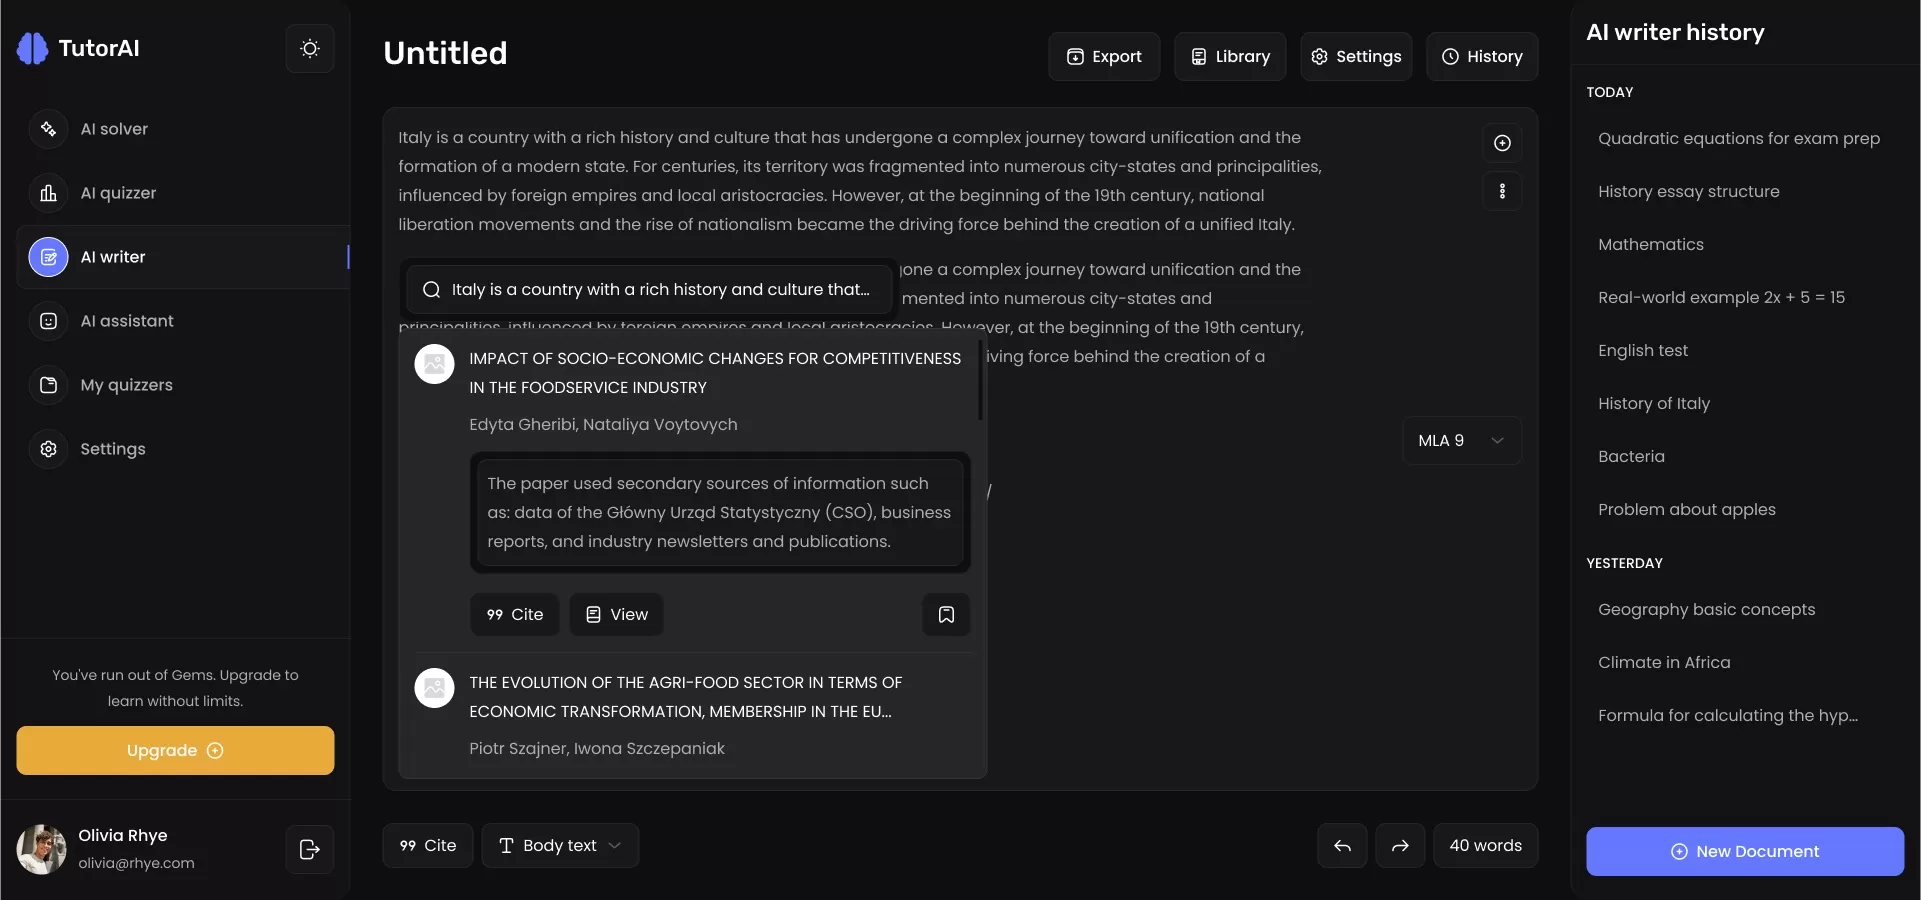The height and width of the screenshot is (900, 1921).
Task: Click the redo arrow button
Action: coord(1400,846)
